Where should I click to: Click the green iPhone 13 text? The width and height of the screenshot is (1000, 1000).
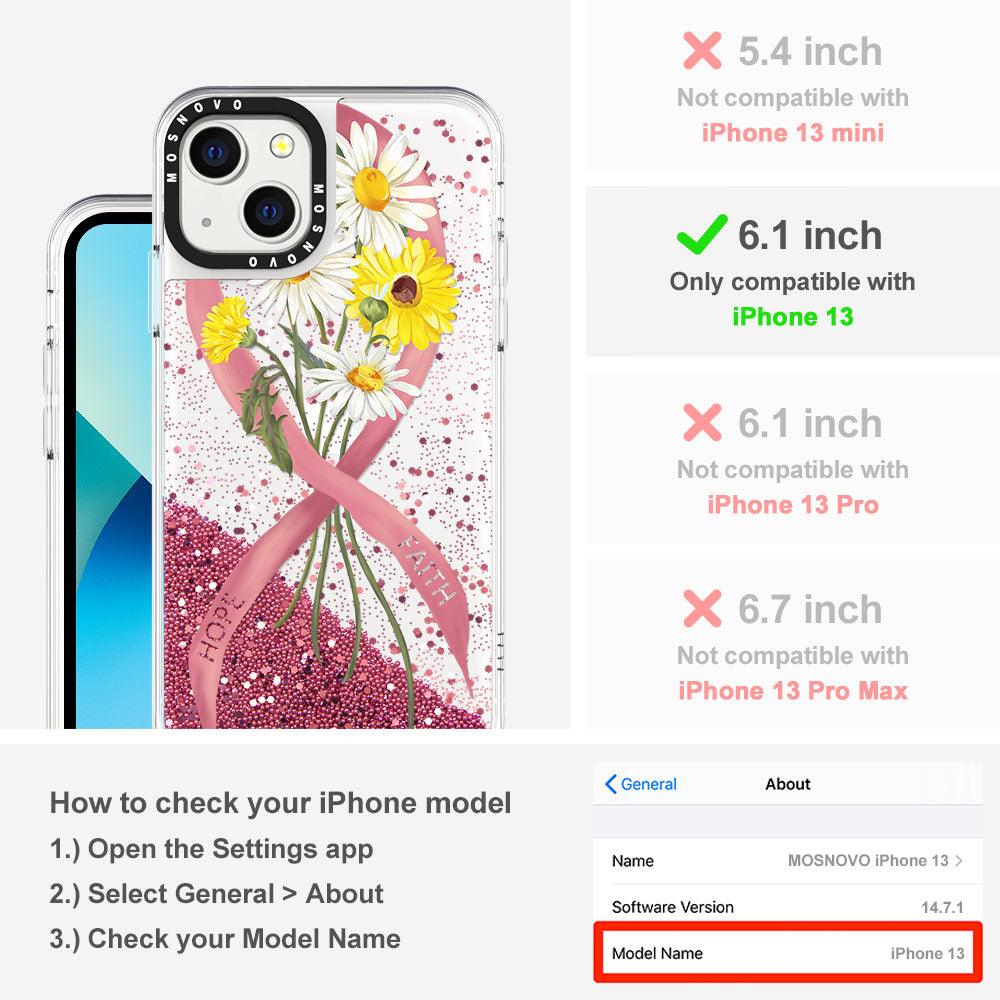(x=793, y=316)
